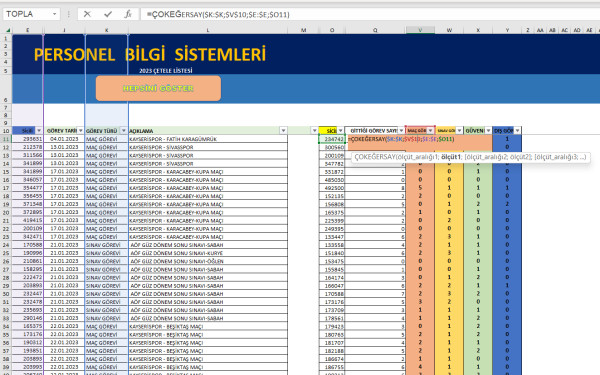The height and width of the screenshot is (375, 600).
Task: Click ölçüt_aralığı1 in the function tooltip
Action: 417,157
